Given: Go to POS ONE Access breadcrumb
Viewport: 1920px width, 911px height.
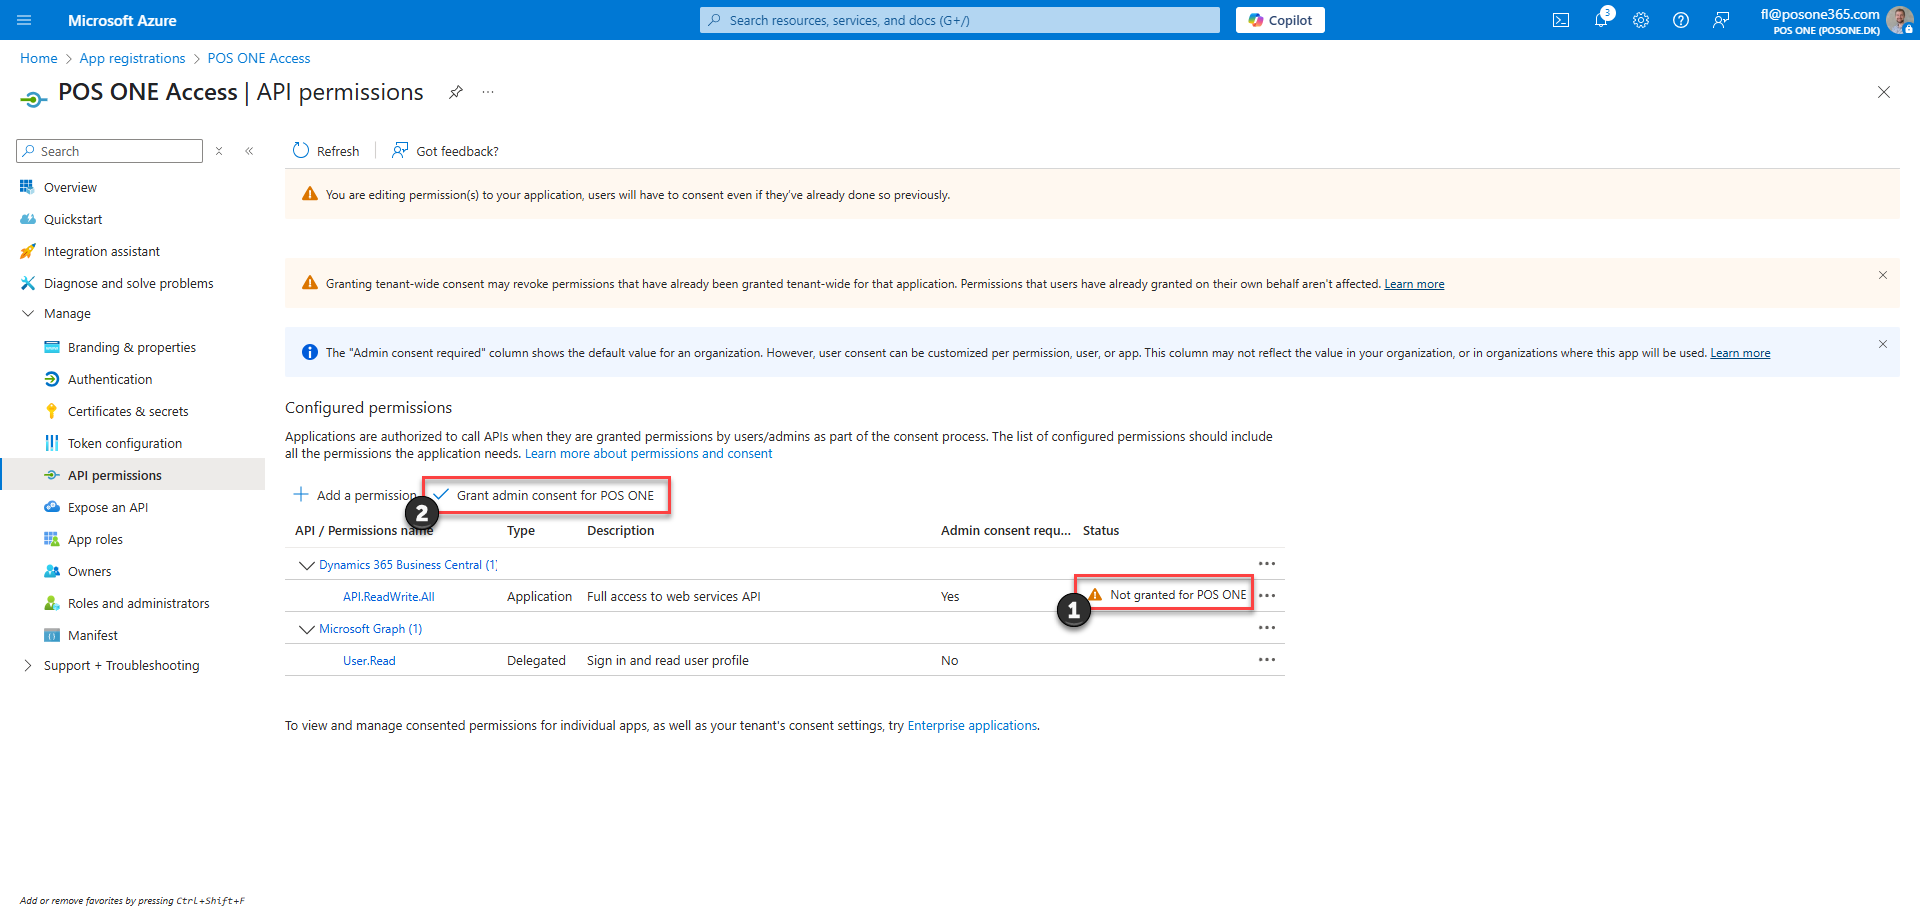Looking at the screenshot, I should [x=259, y=58].
